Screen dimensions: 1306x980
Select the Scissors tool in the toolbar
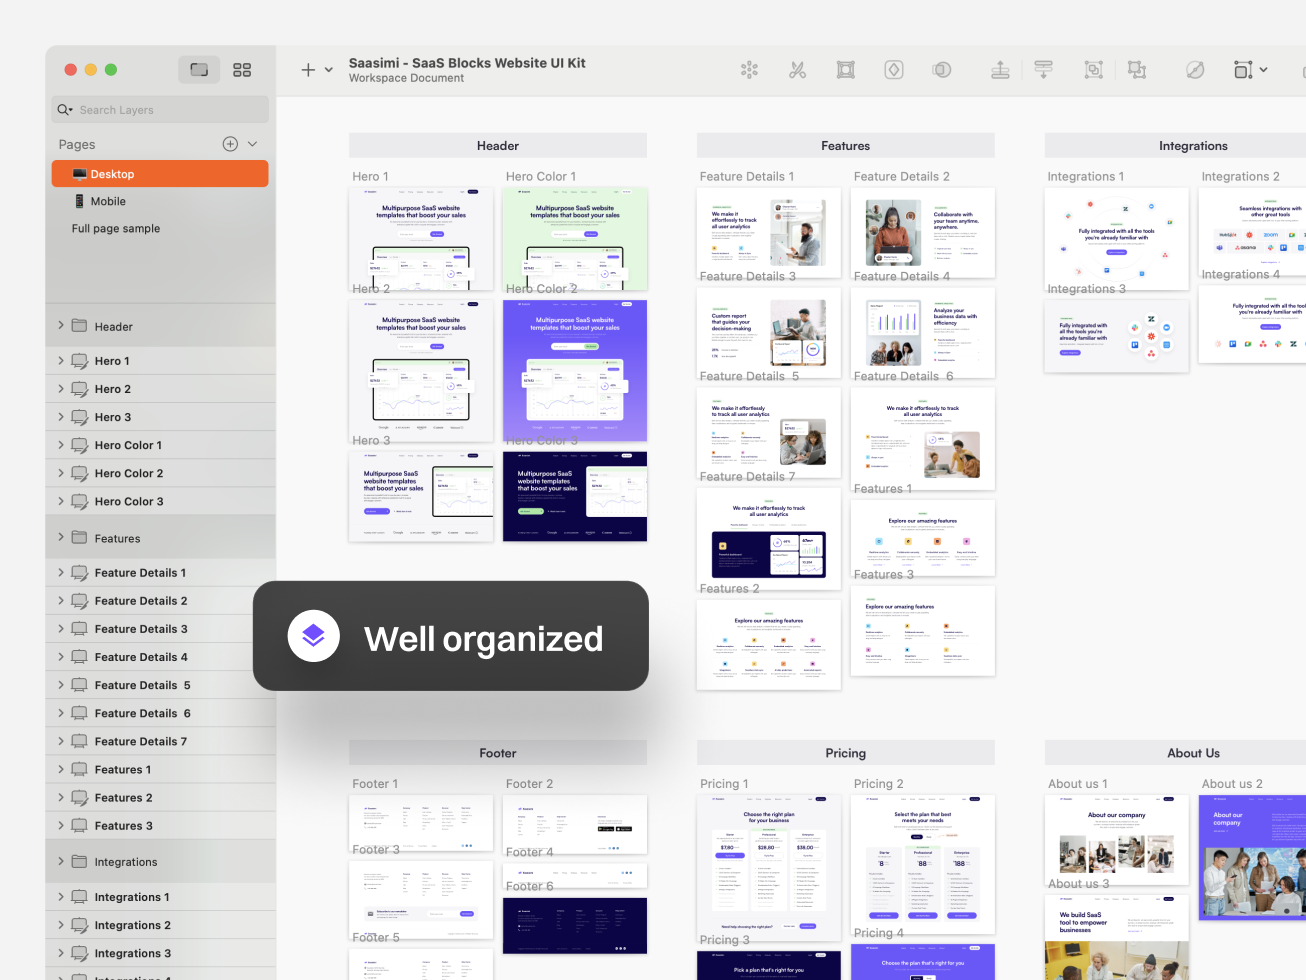(x=797, y=70)
